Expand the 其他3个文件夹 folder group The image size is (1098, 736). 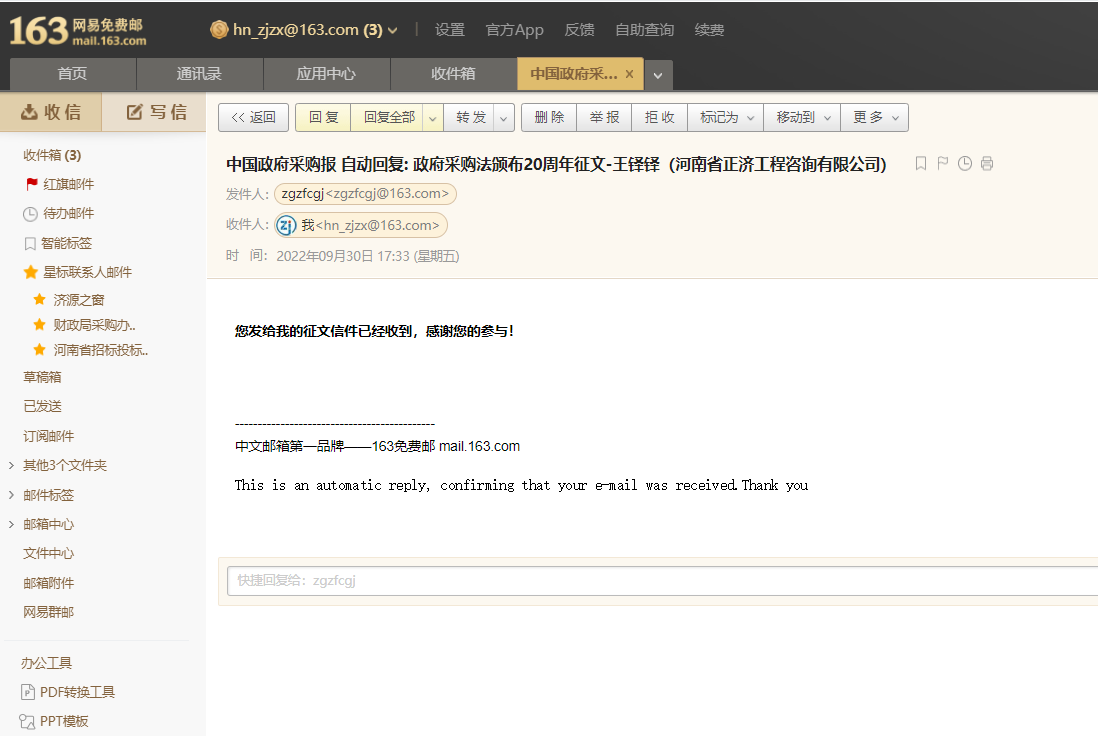pyautogui.click(x=11, y=465)
